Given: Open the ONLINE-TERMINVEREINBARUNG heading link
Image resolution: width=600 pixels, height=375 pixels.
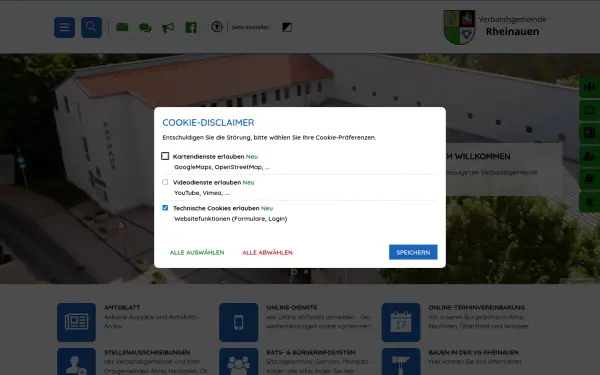Looking at the screenshot, I should (x=477, y=307).
